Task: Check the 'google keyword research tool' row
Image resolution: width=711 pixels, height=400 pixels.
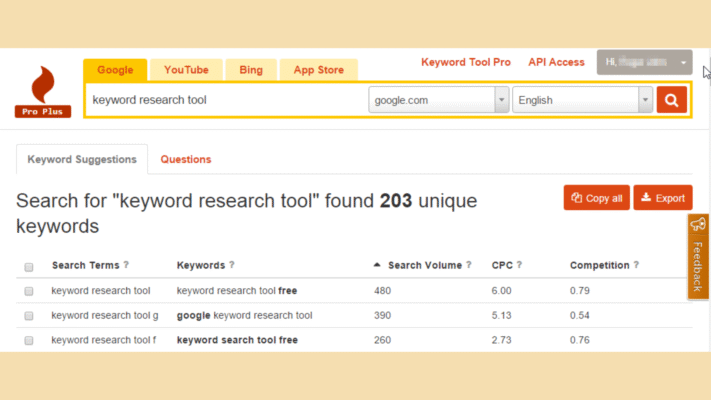Action: pyautogui.click(x=29, y=316)
